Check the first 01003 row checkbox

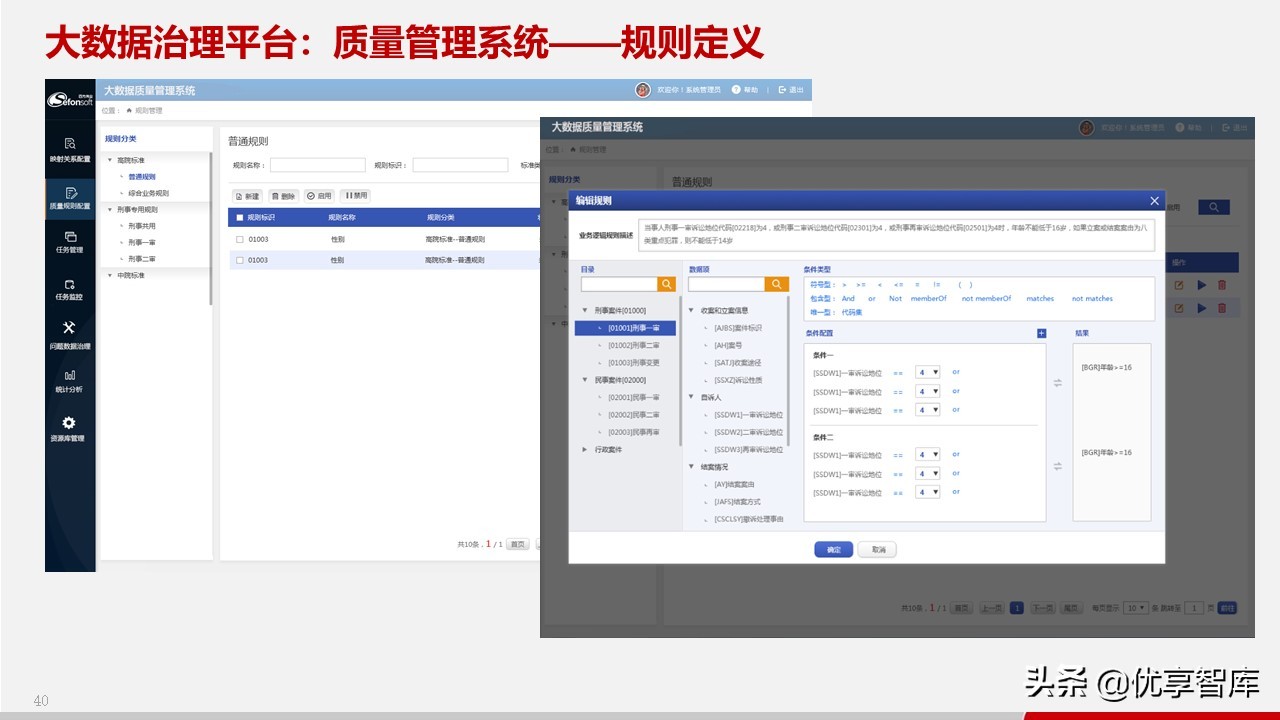240,240
